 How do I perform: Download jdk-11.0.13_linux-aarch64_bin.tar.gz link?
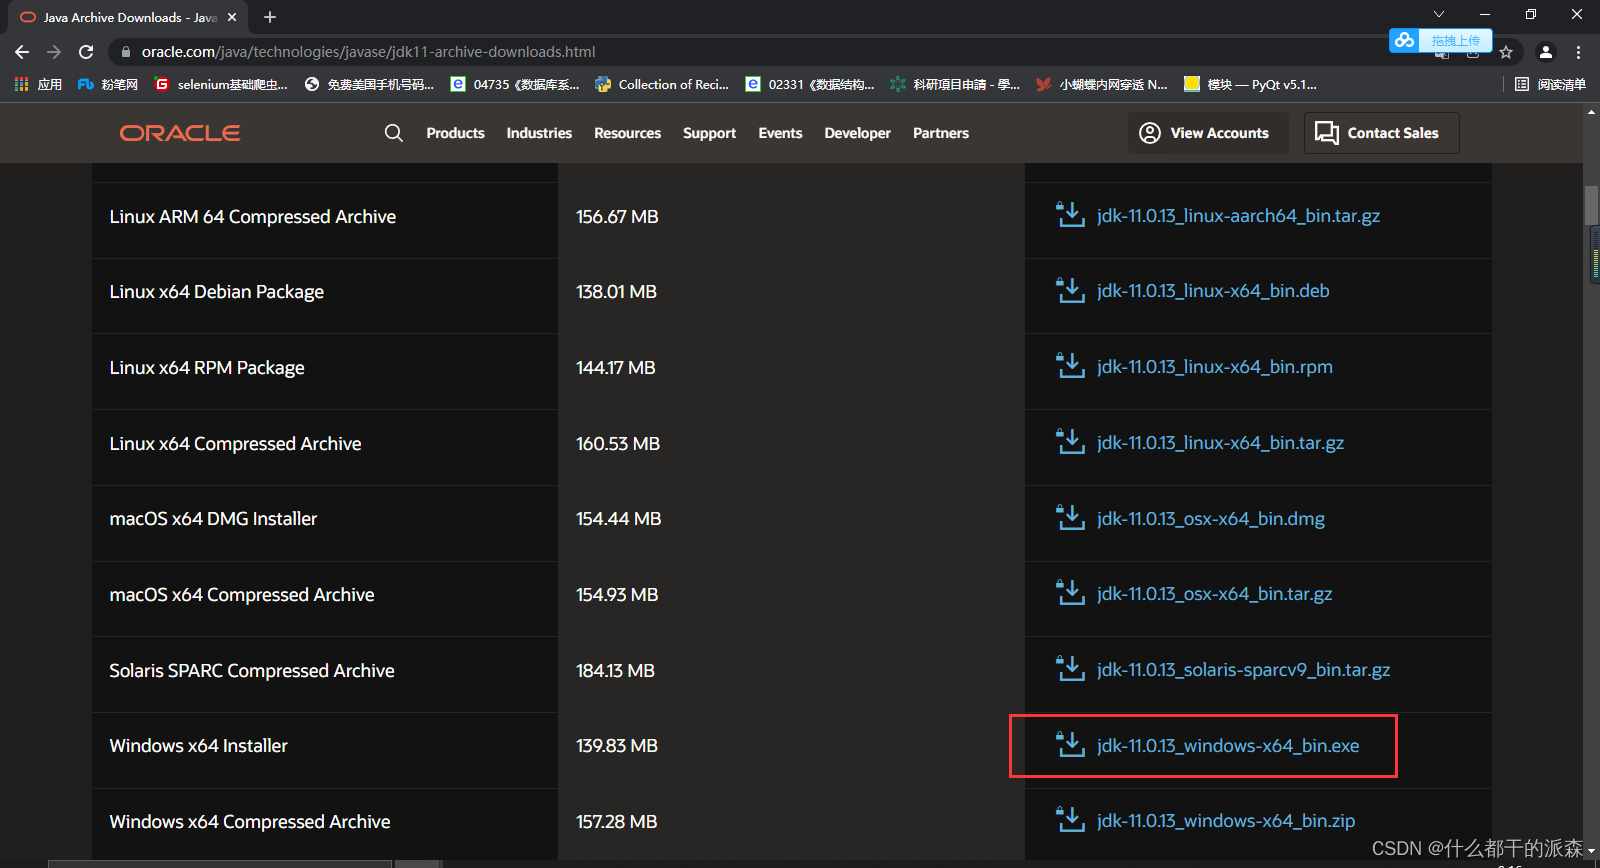click(x=1238, y=216)
